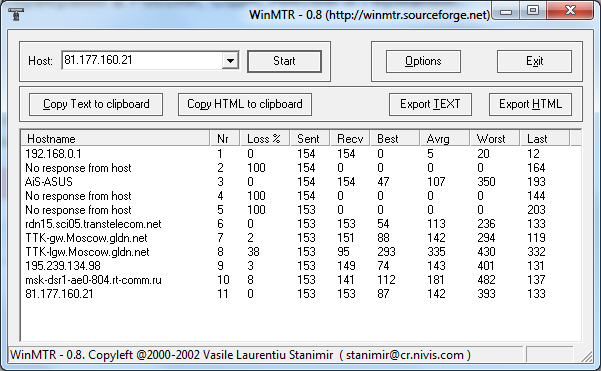Image resolution: width=601 pixels, height=371 pixels.
Task: Copy Text to clipboard
Action: [96, 104]
